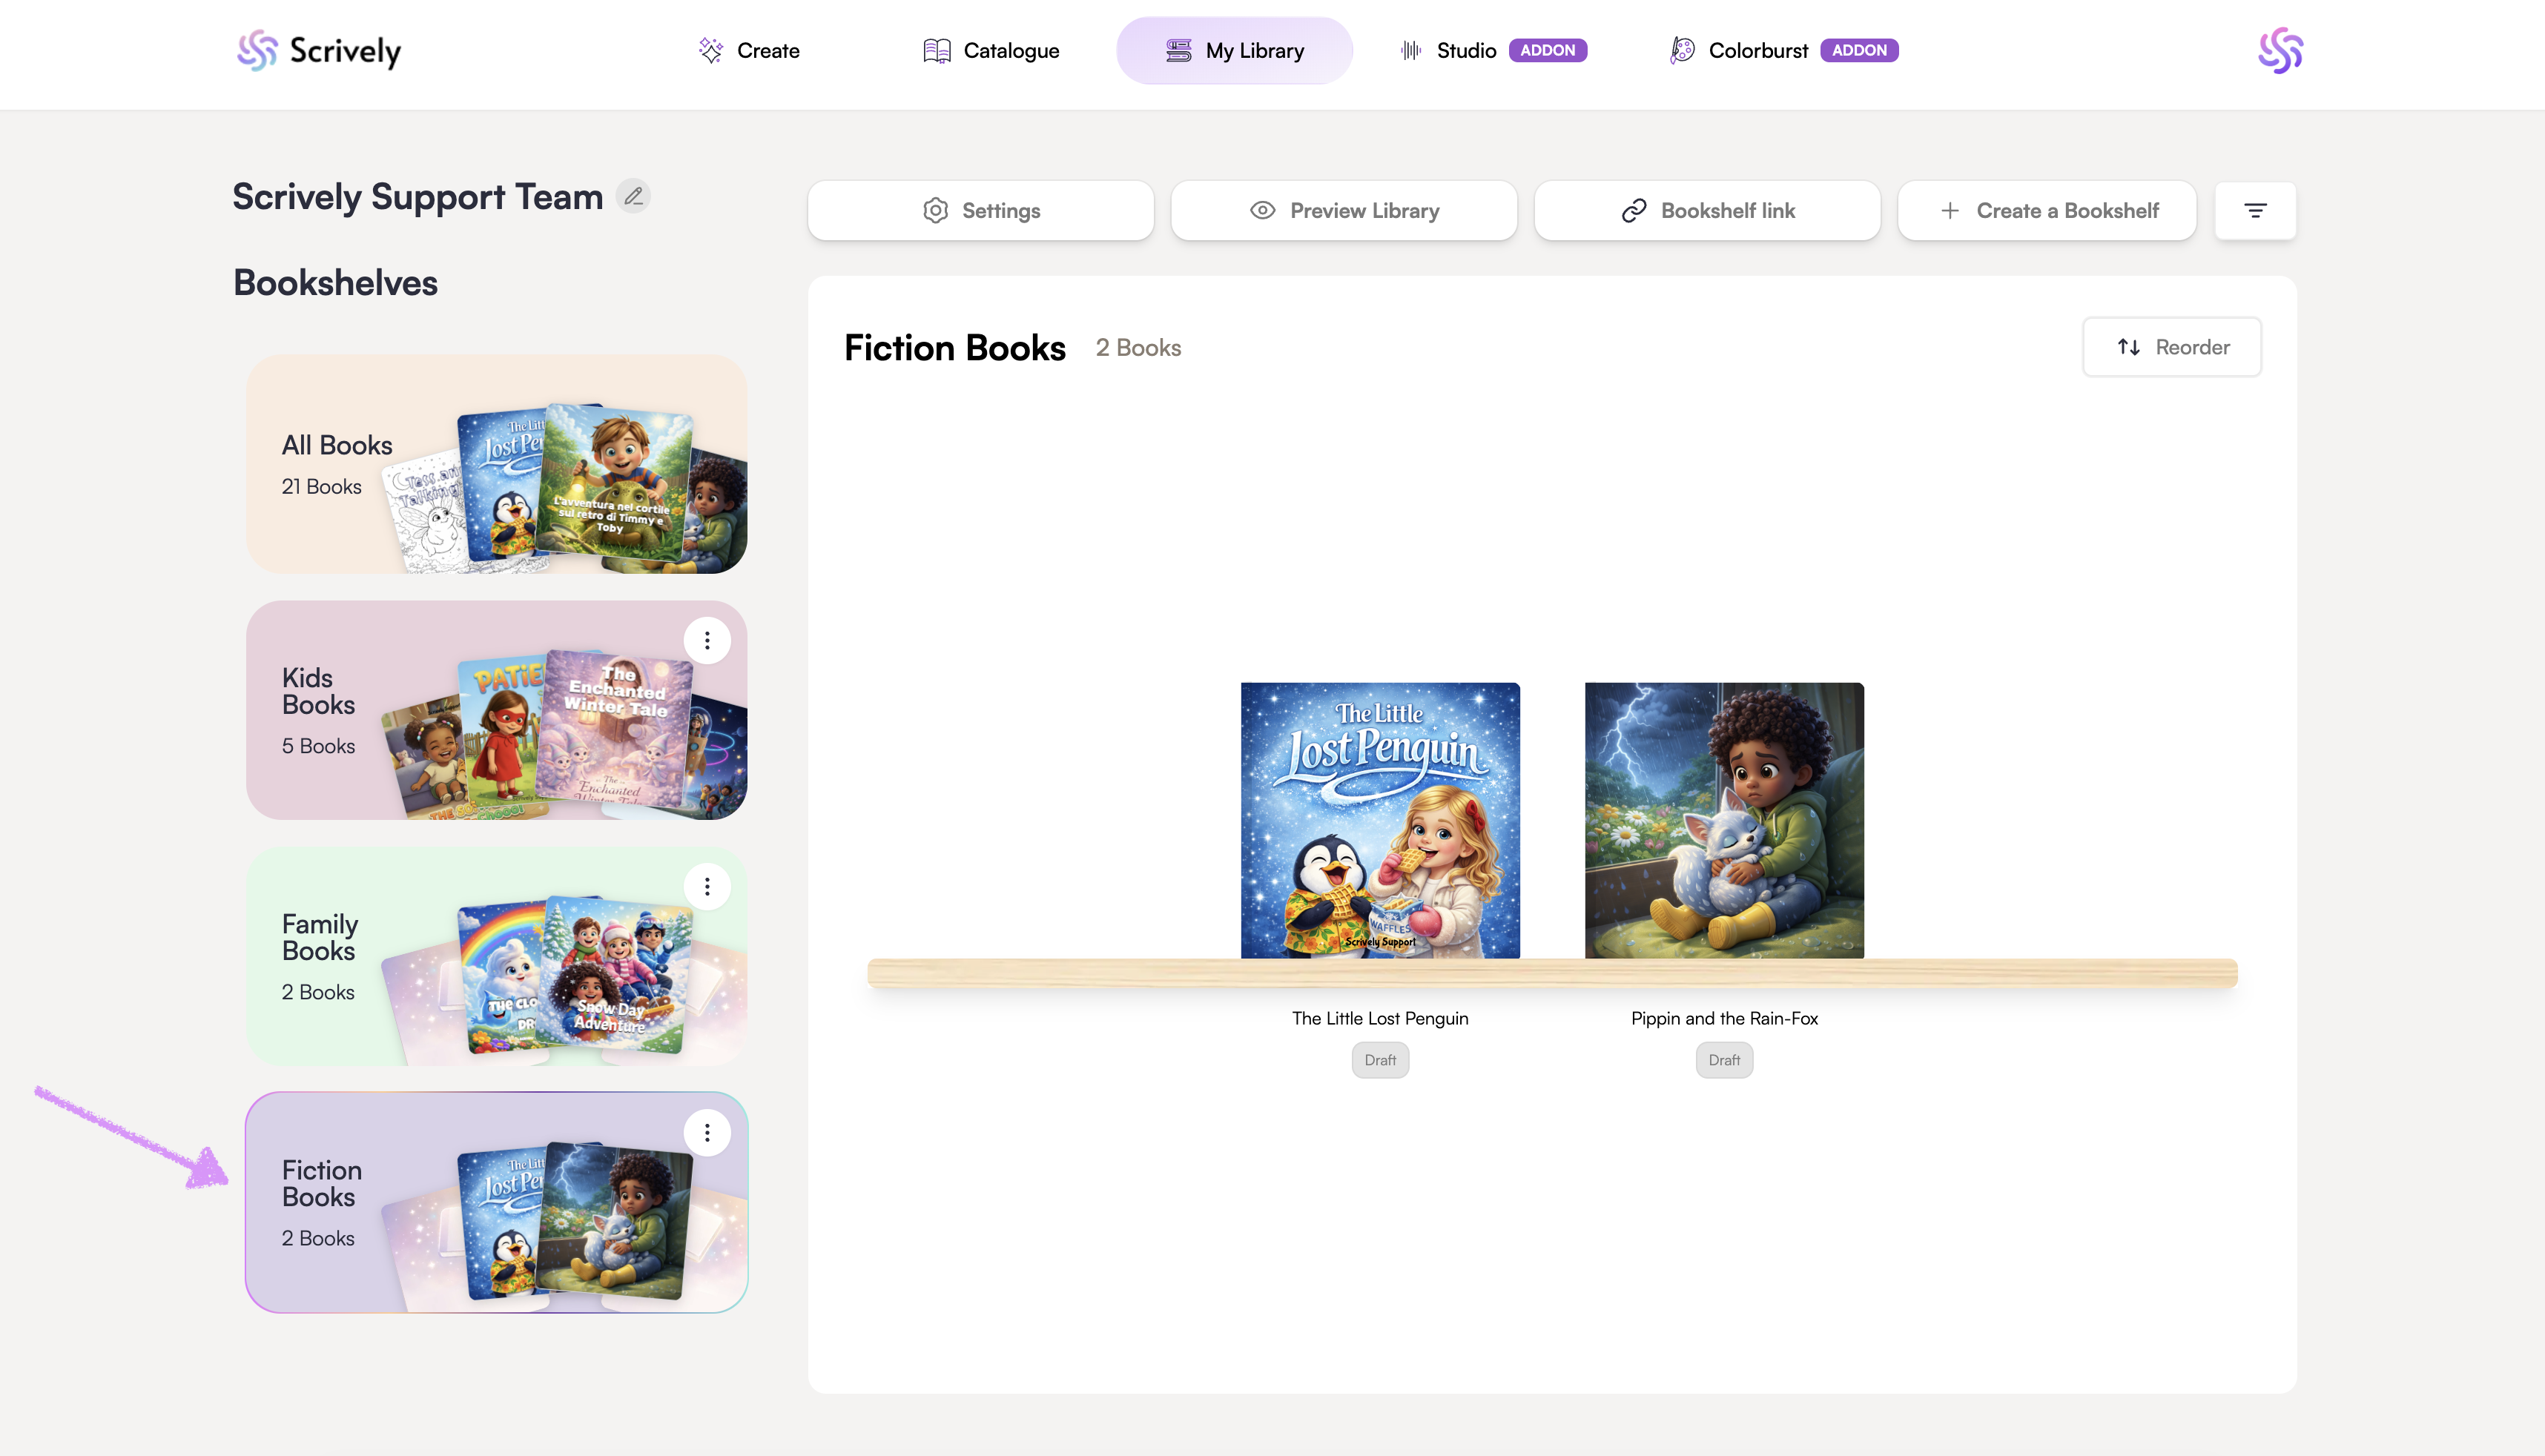The image size is (2545, 1456).
Task: Open The Little Lost Penguin cover
Action: (1380, 820)
